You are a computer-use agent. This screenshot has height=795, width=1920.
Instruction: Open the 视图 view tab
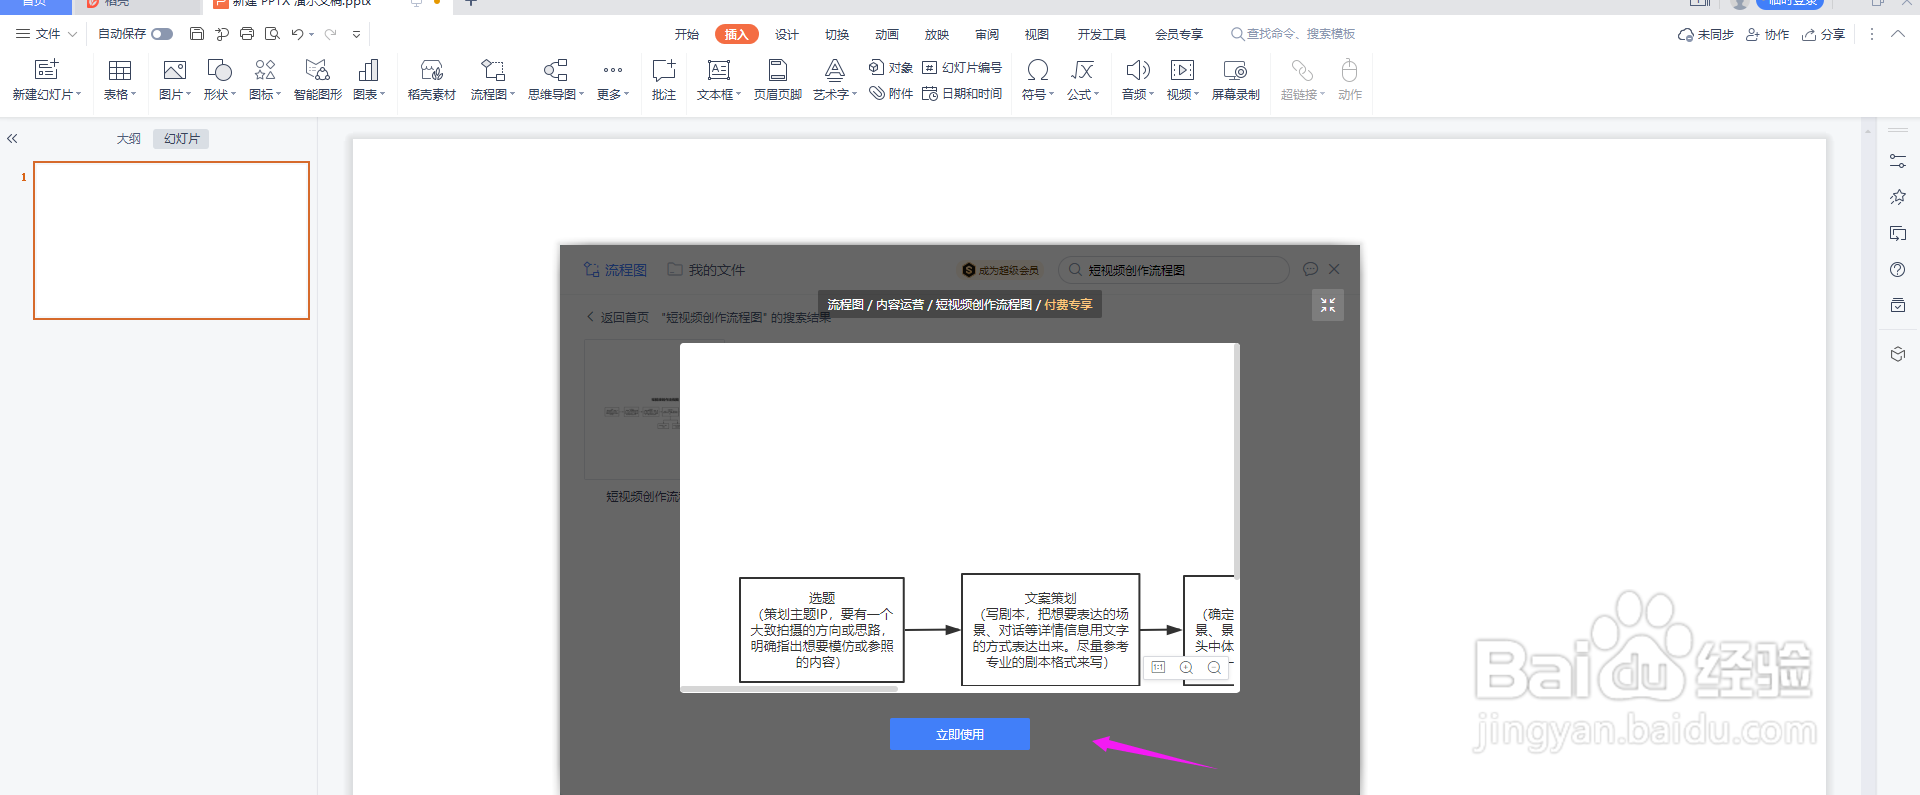[x=1037, y=34]
